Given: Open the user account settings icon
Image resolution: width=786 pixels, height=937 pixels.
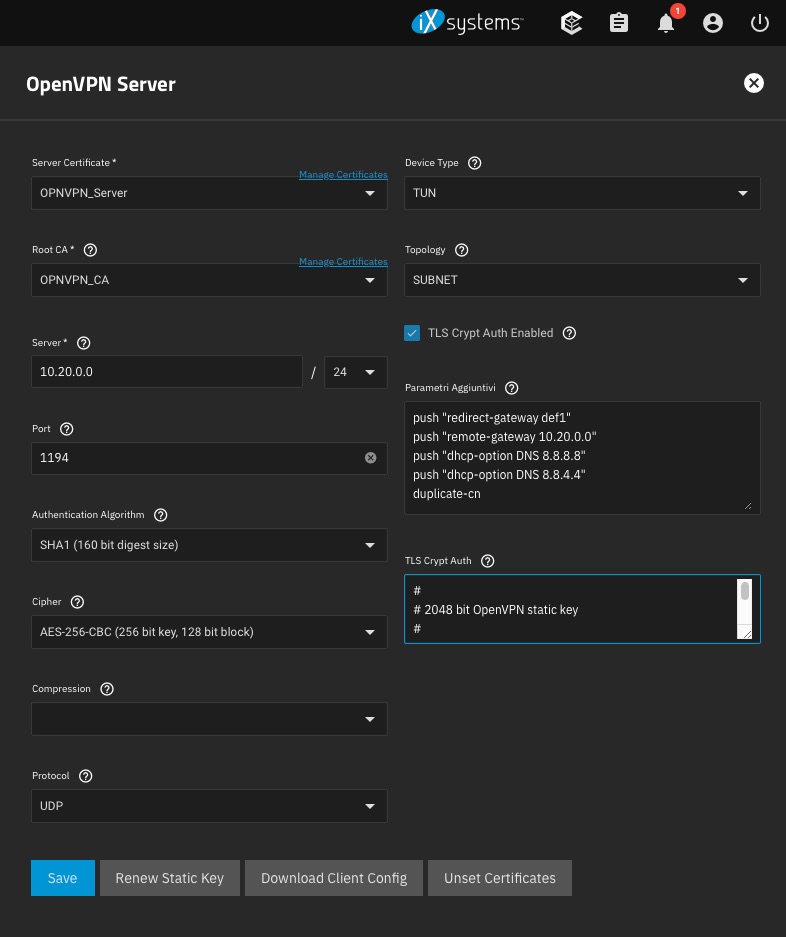Looking at the screenshot, I should (713, 23).
